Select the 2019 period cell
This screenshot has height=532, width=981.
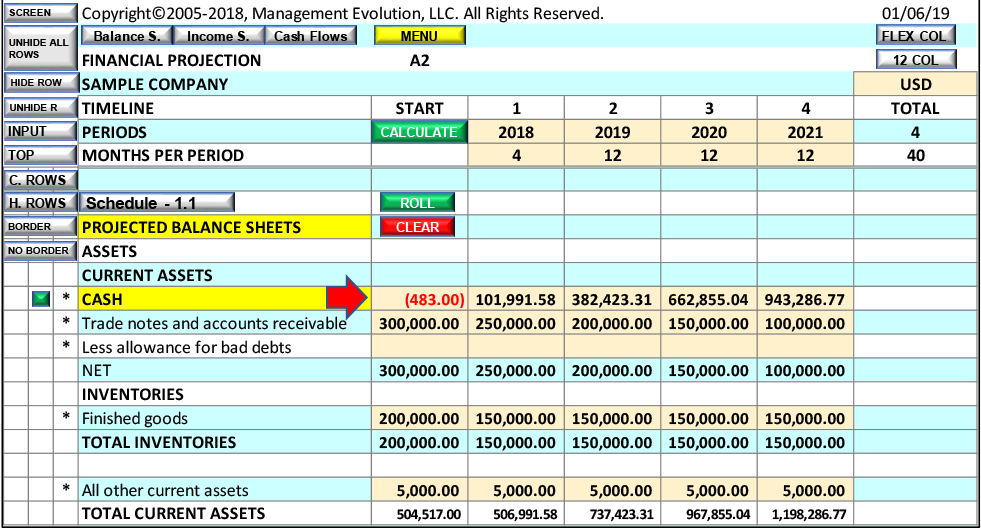pos(612,132)
